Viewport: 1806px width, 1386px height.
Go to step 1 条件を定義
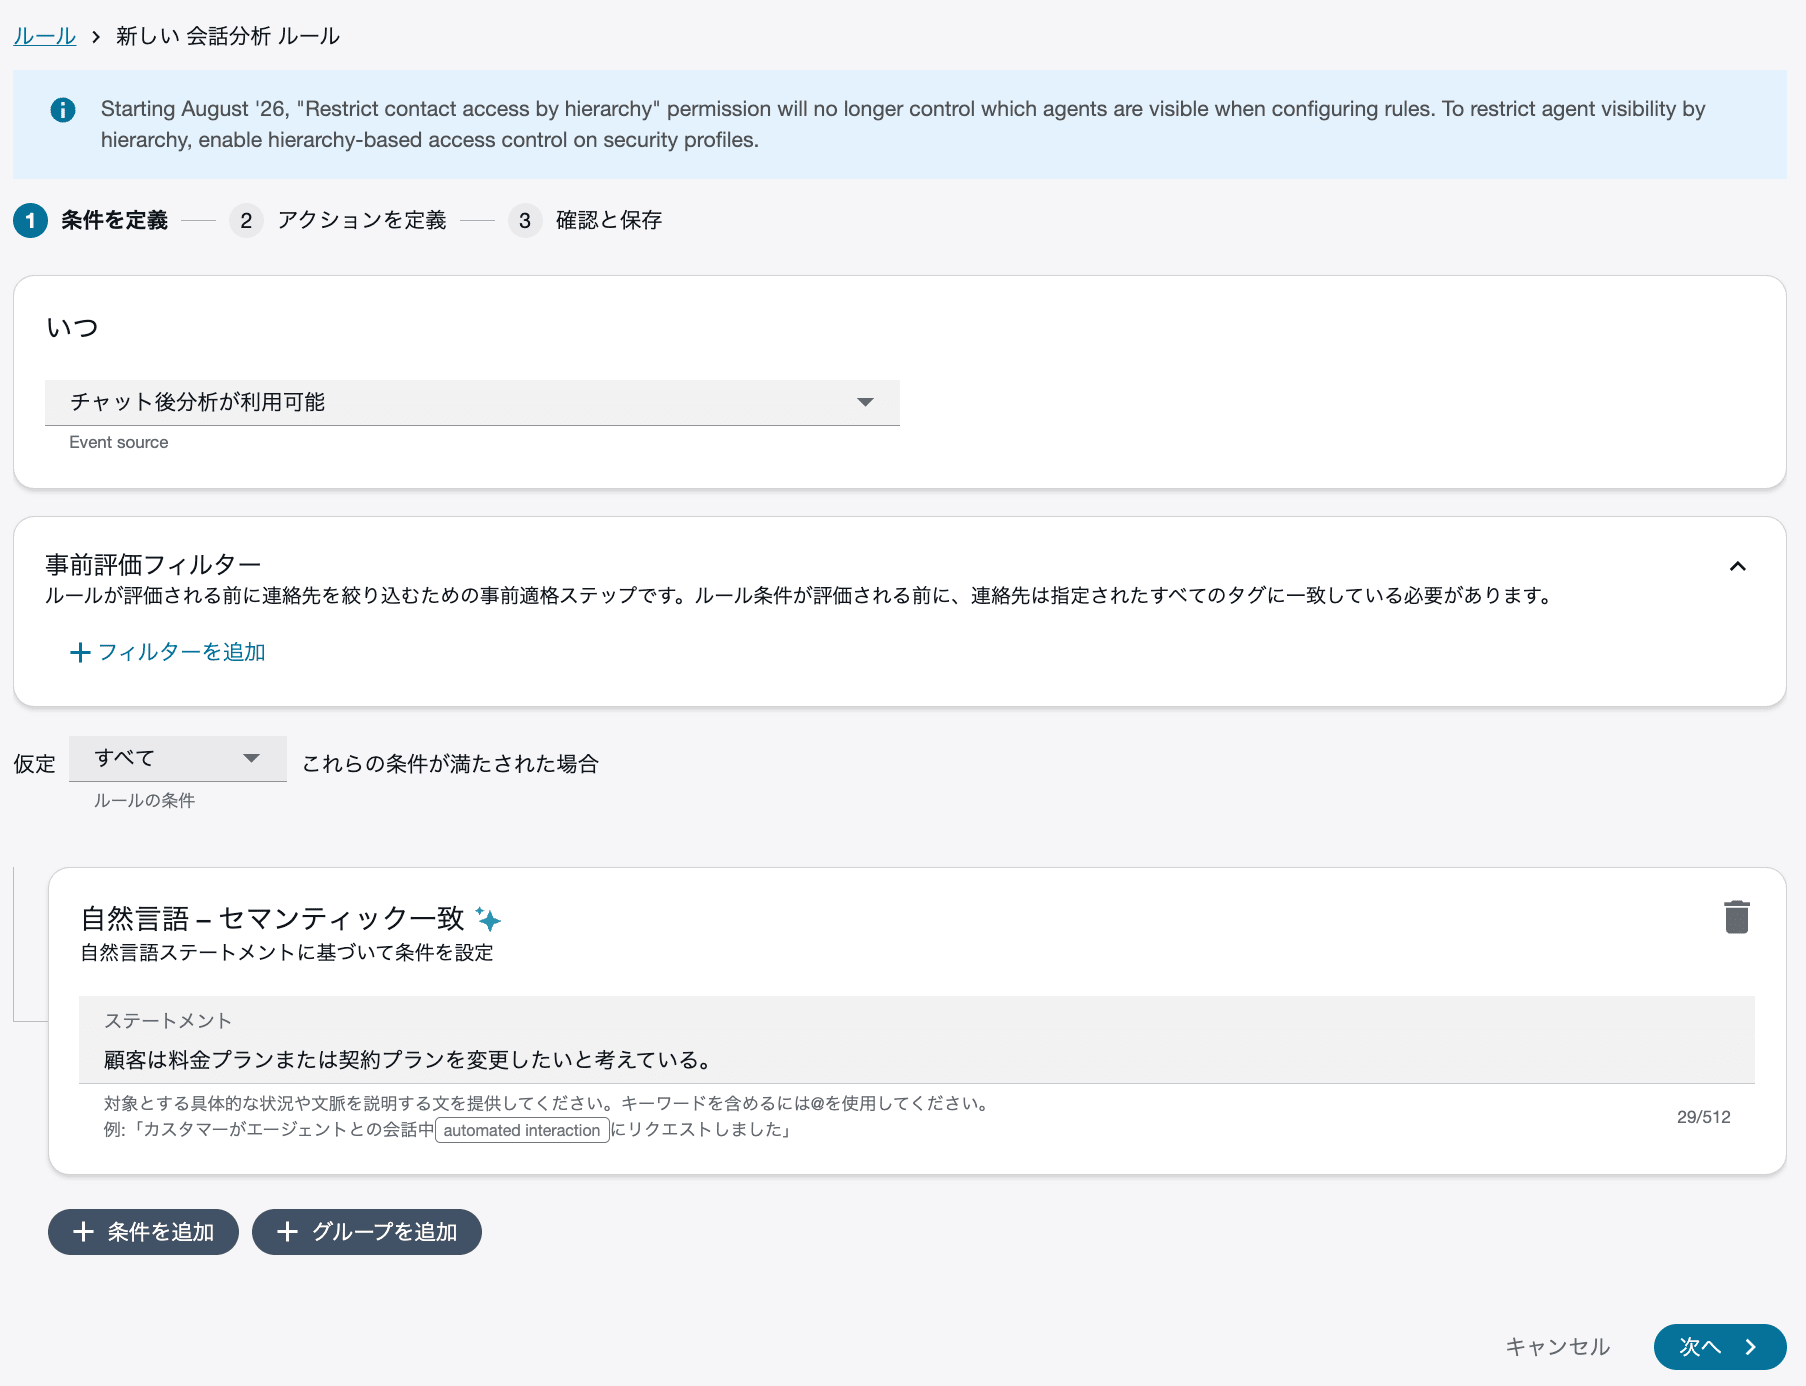click(91, 220)
